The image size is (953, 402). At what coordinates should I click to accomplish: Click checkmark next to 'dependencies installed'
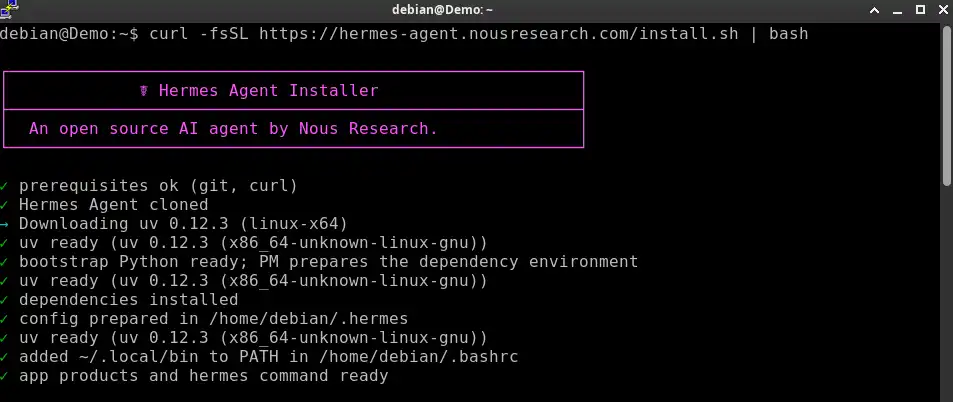pyautogui.click(x=4, y=300)
